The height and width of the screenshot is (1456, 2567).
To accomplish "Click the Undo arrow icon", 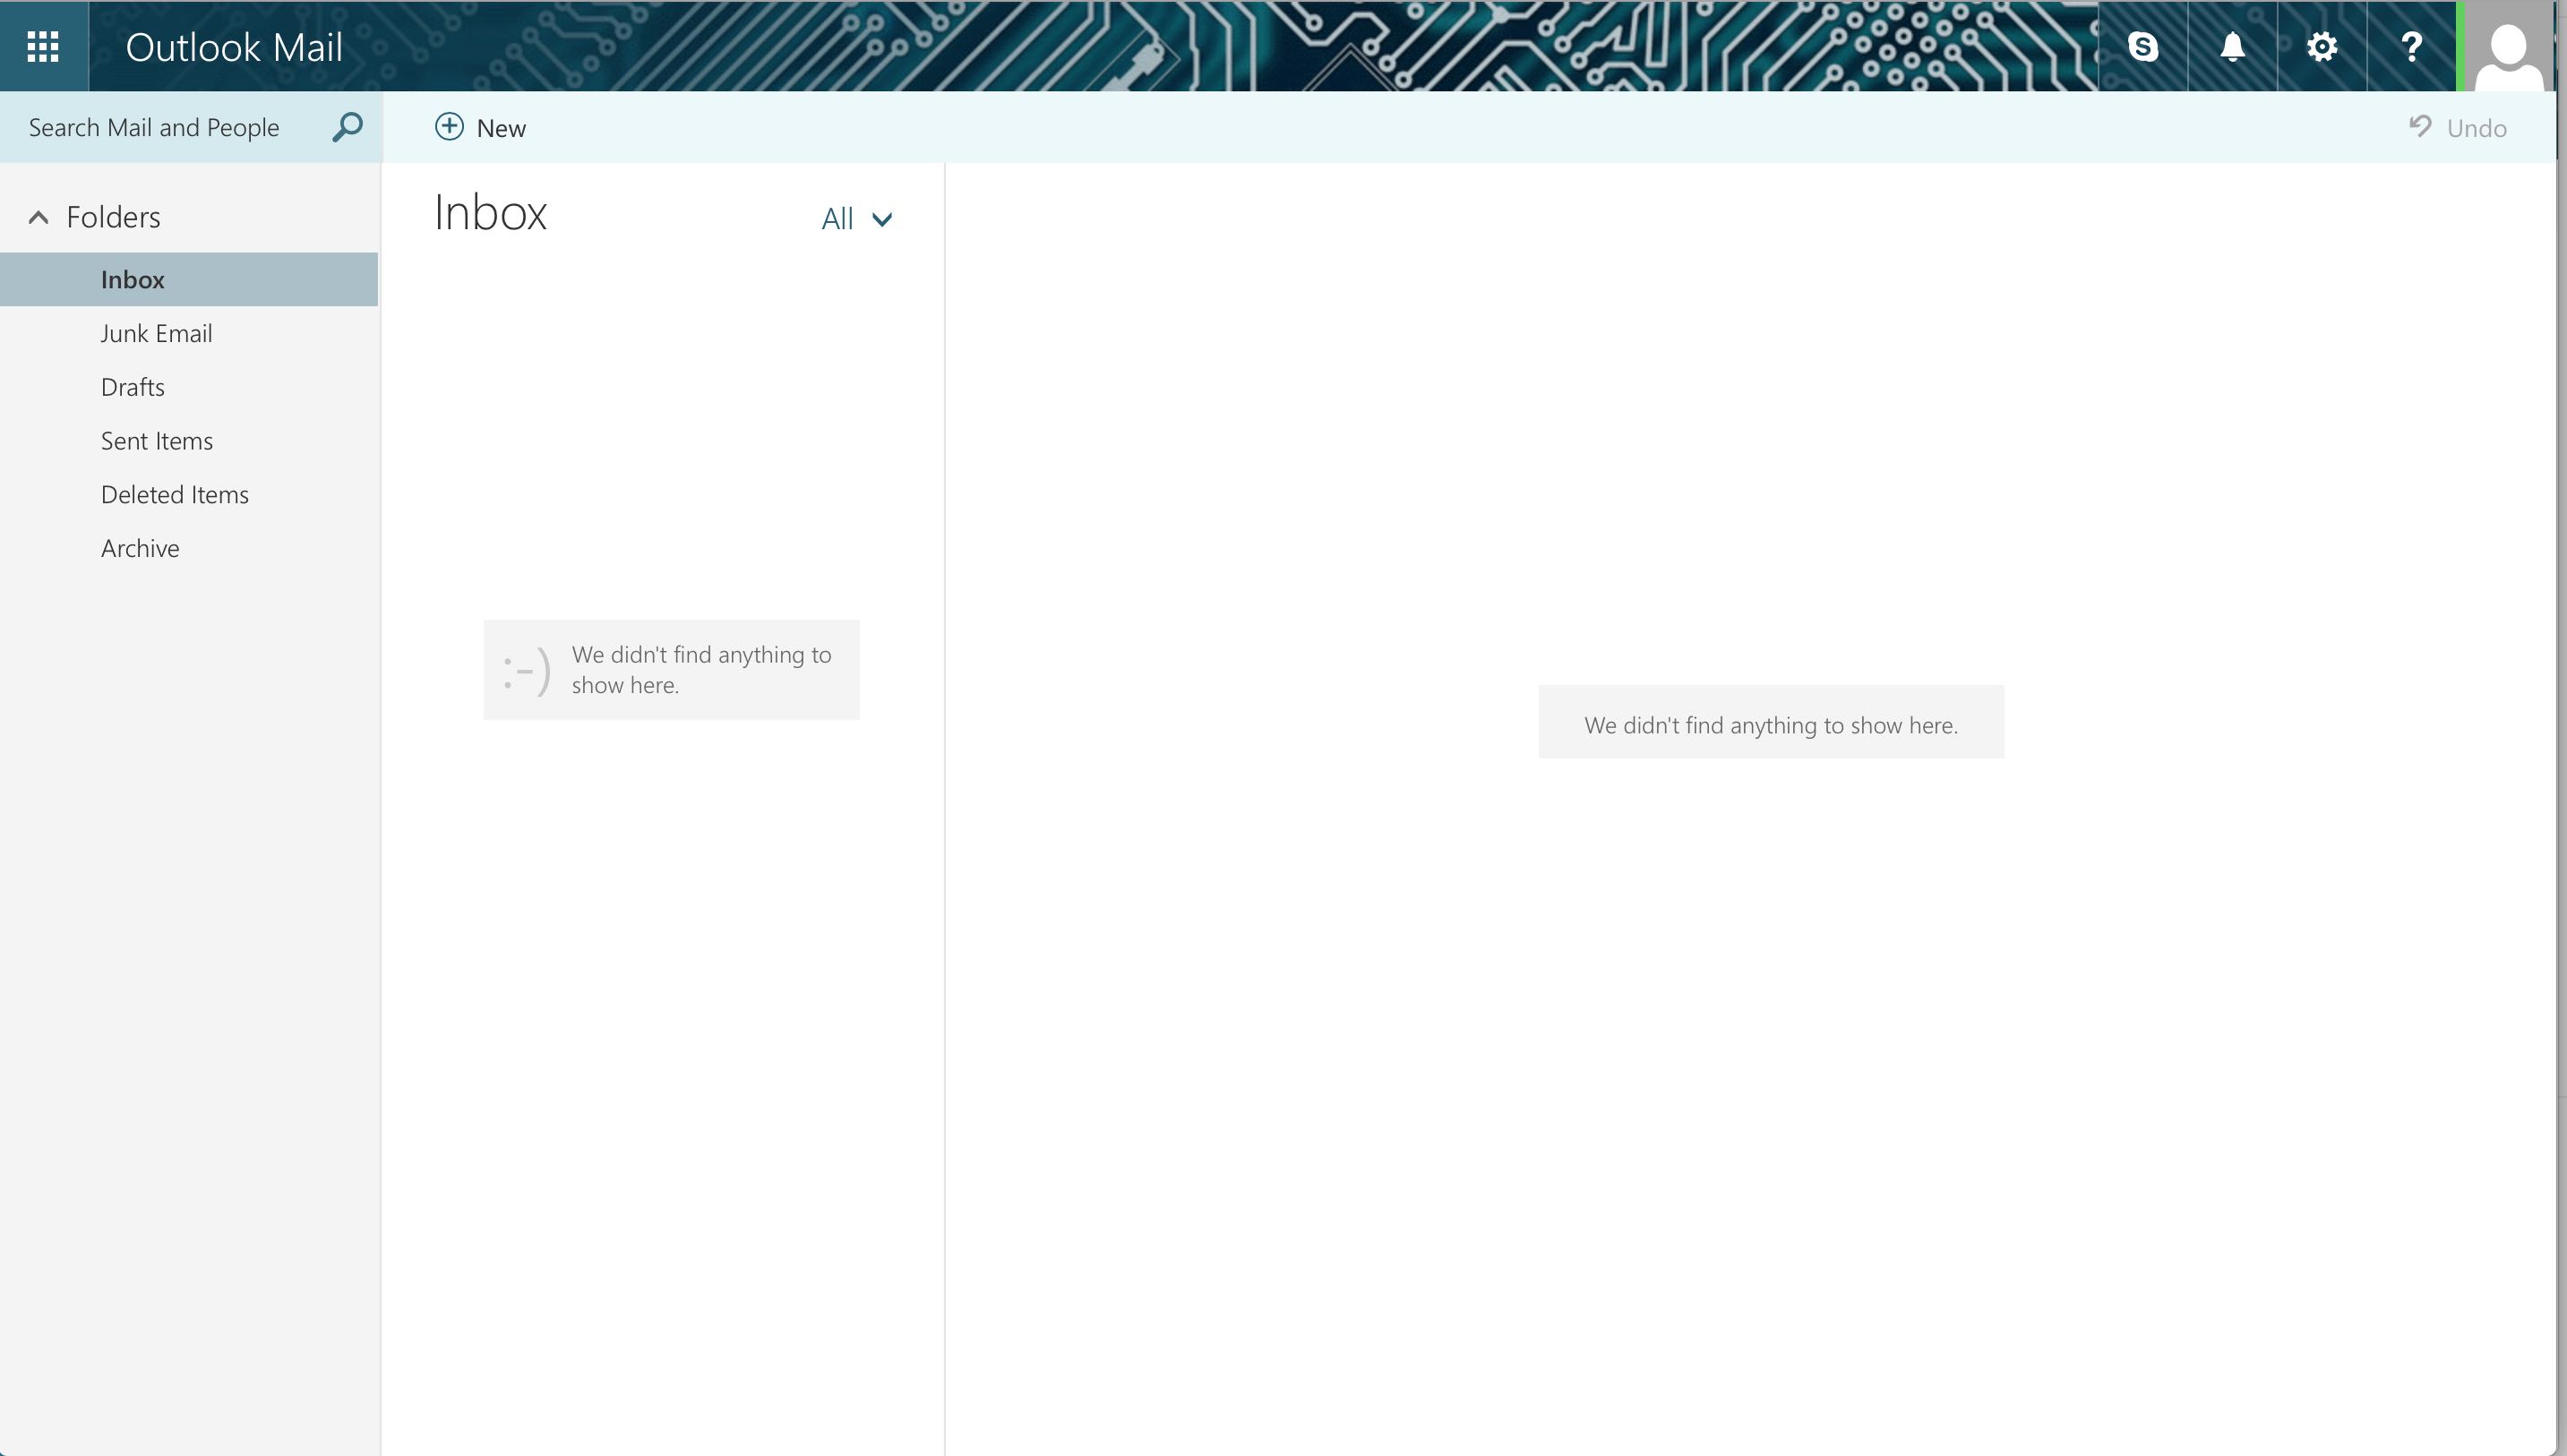I will 2420,126.
